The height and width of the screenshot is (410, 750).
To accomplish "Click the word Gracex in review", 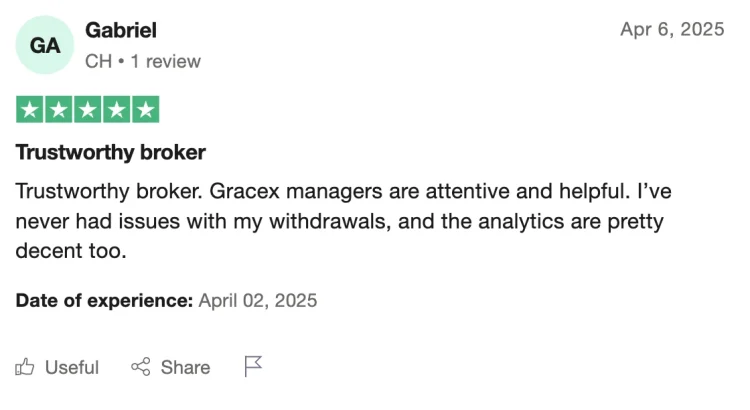I will tap(244, 191).
